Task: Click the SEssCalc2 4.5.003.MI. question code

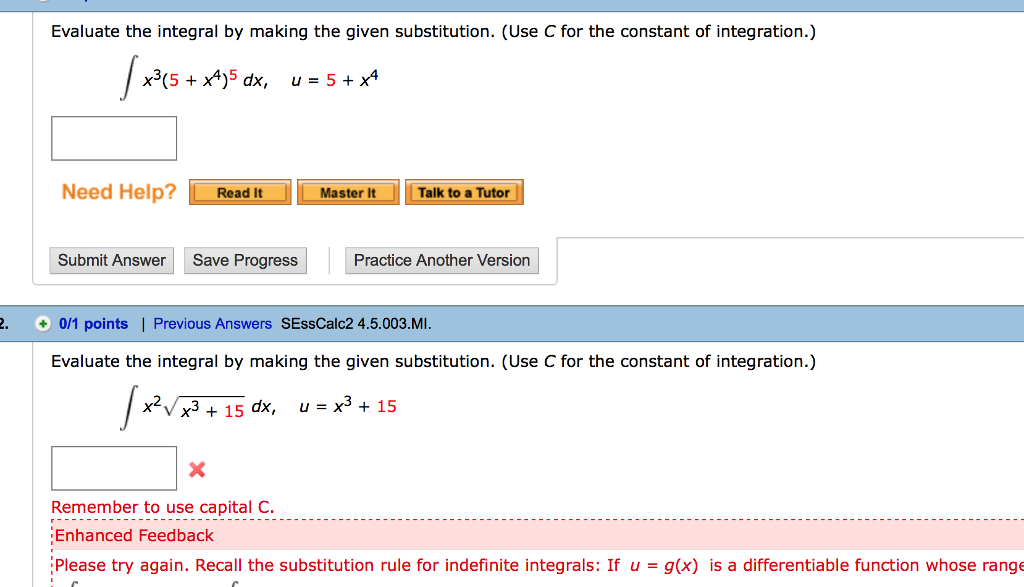Action: point(357,324)
